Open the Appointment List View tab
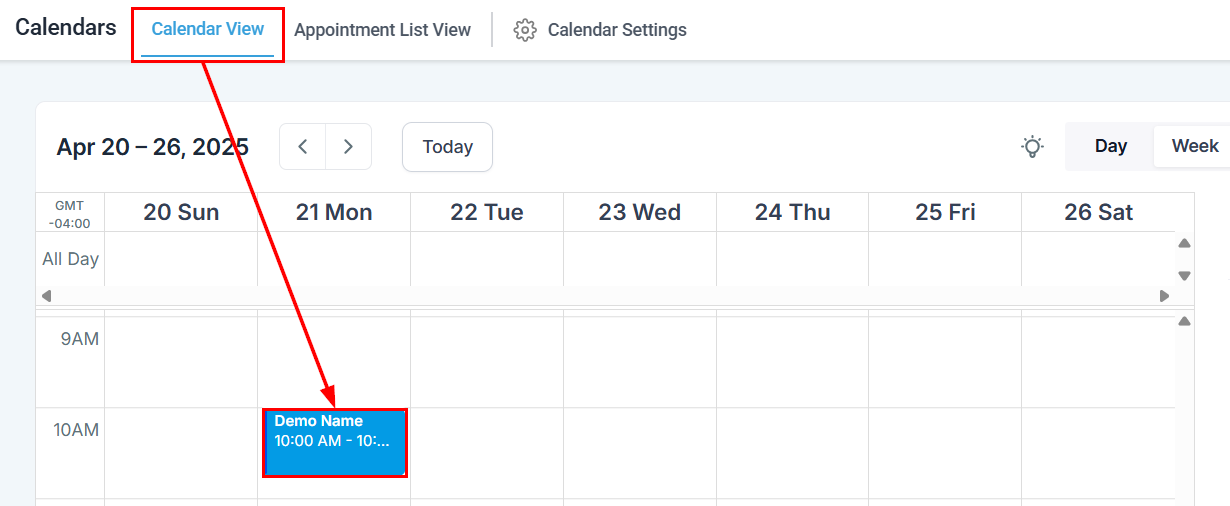 [382, 30]
